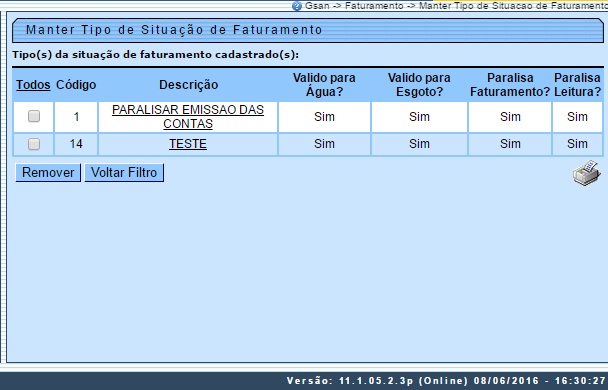Click the Paralisa Leitura? header
The image size is (608, 390).
577,85
